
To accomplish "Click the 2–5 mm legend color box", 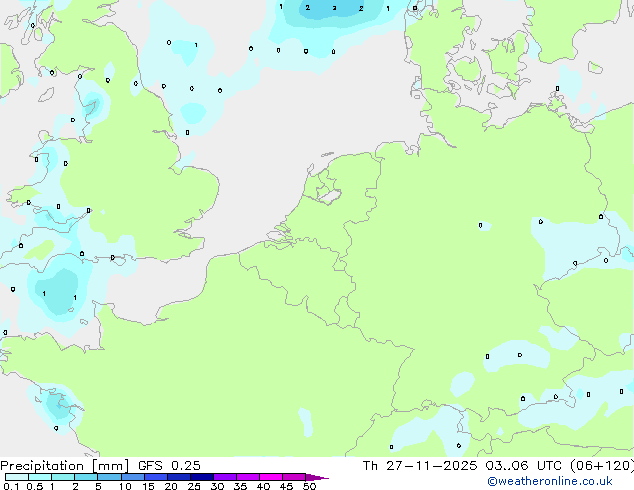I will click(x=86, y=477).
